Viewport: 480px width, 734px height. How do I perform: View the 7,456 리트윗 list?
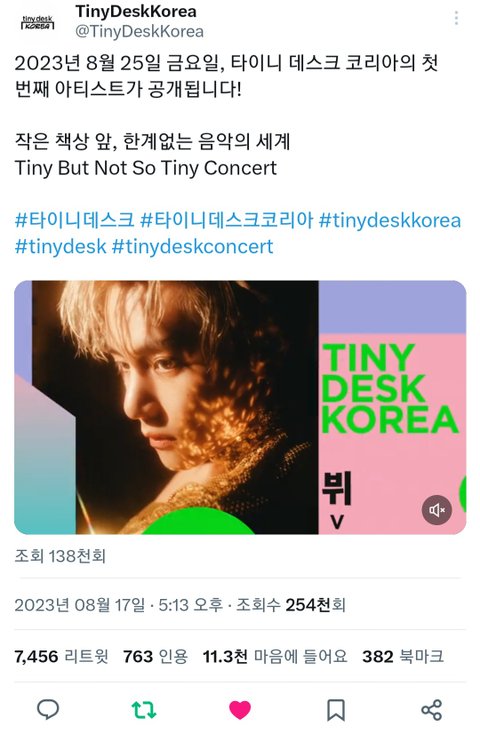(61, 656)
